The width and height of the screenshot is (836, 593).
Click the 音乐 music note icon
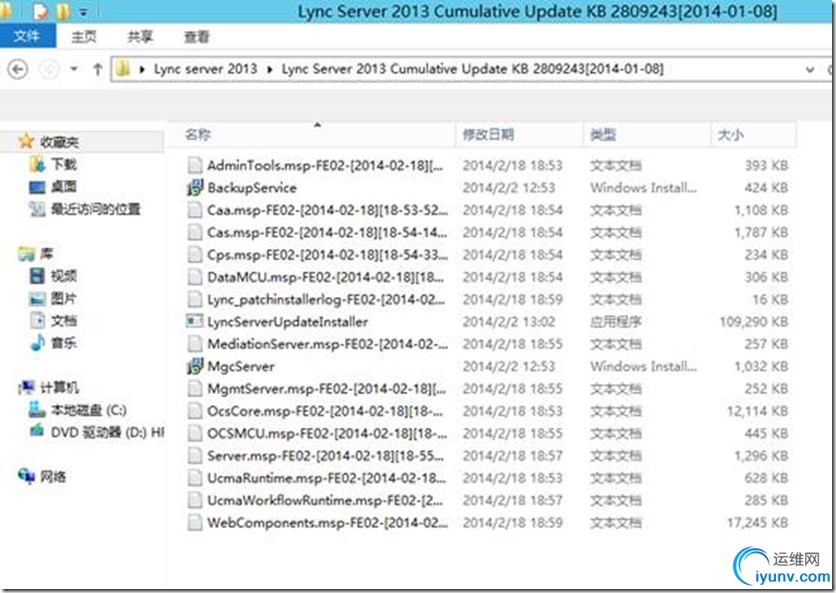click(37, 343)
